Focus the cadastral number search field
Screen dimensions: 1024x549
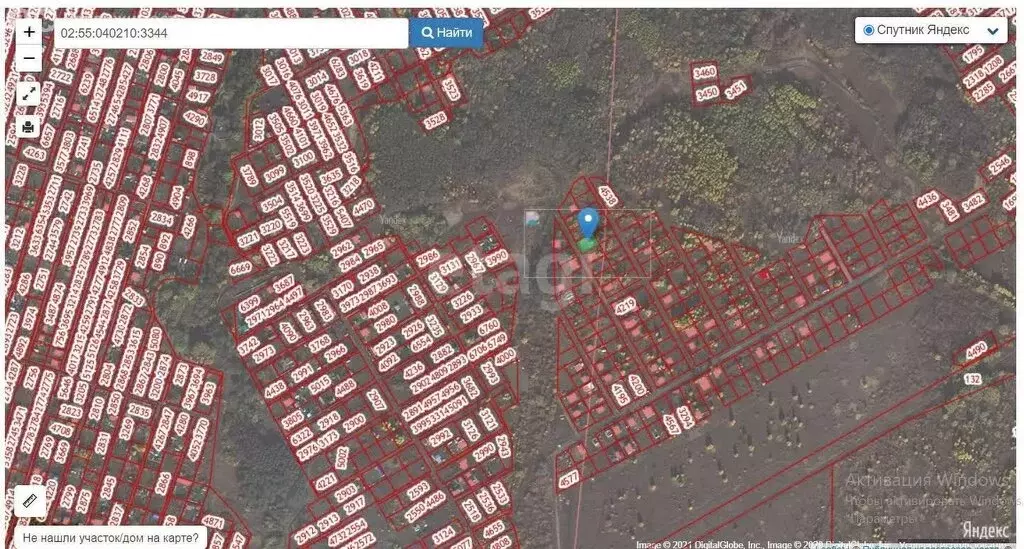(x=230, y=33)
